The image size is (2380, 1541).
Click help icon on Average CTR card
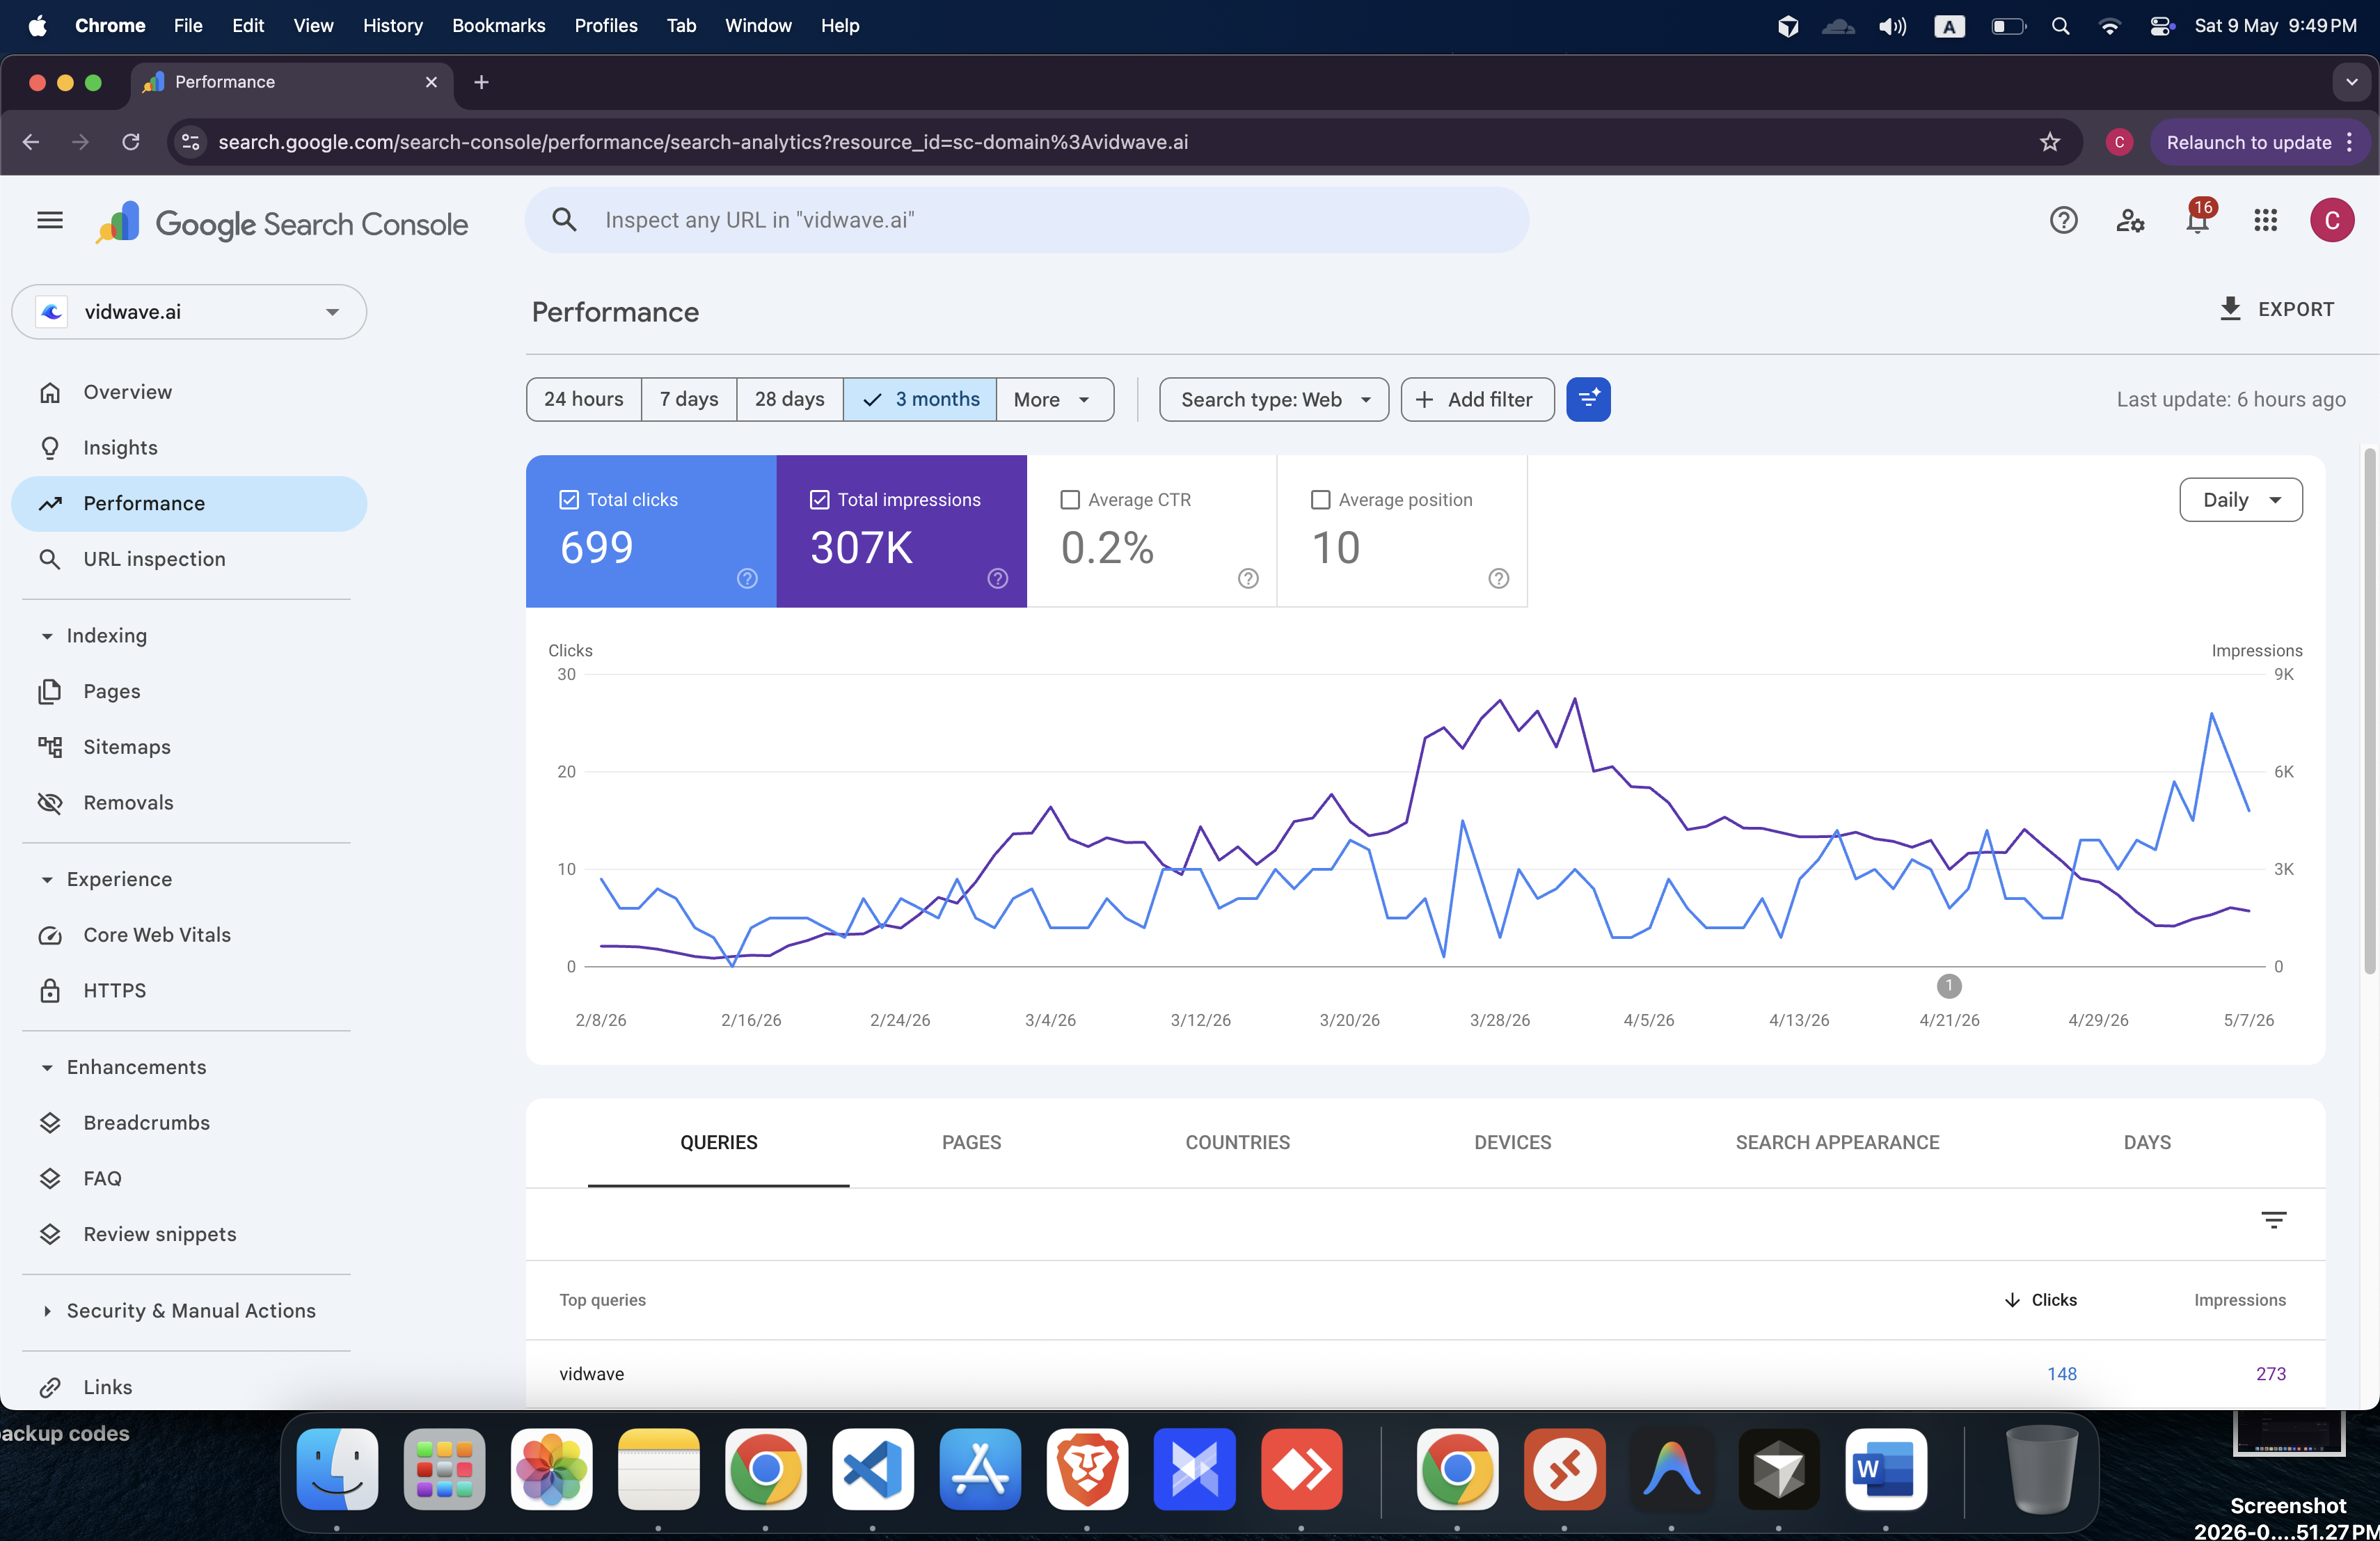[x=1248, y=578]
